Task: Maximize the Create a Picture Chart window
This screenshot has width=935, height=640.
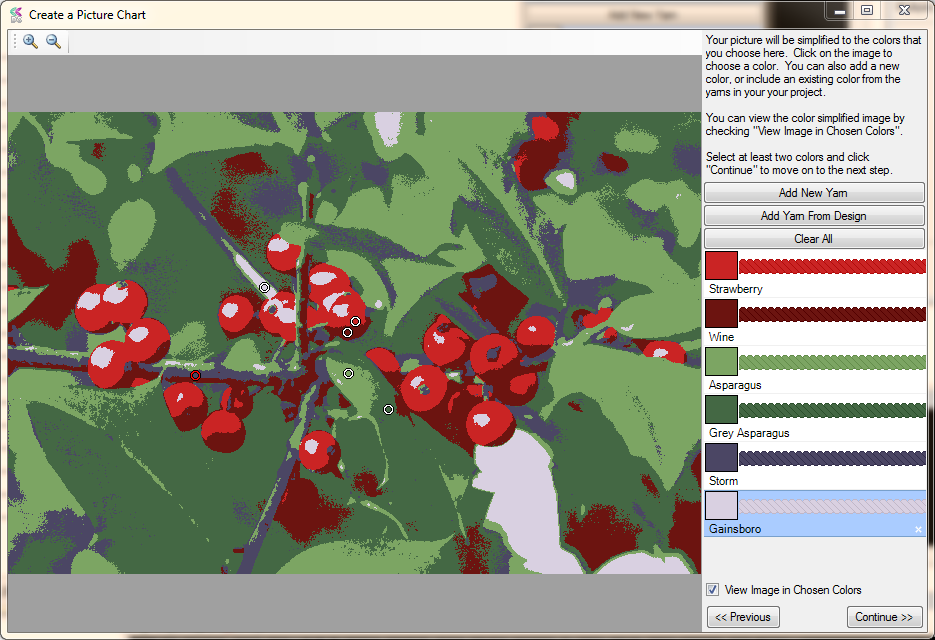Action: coord(867,10)
